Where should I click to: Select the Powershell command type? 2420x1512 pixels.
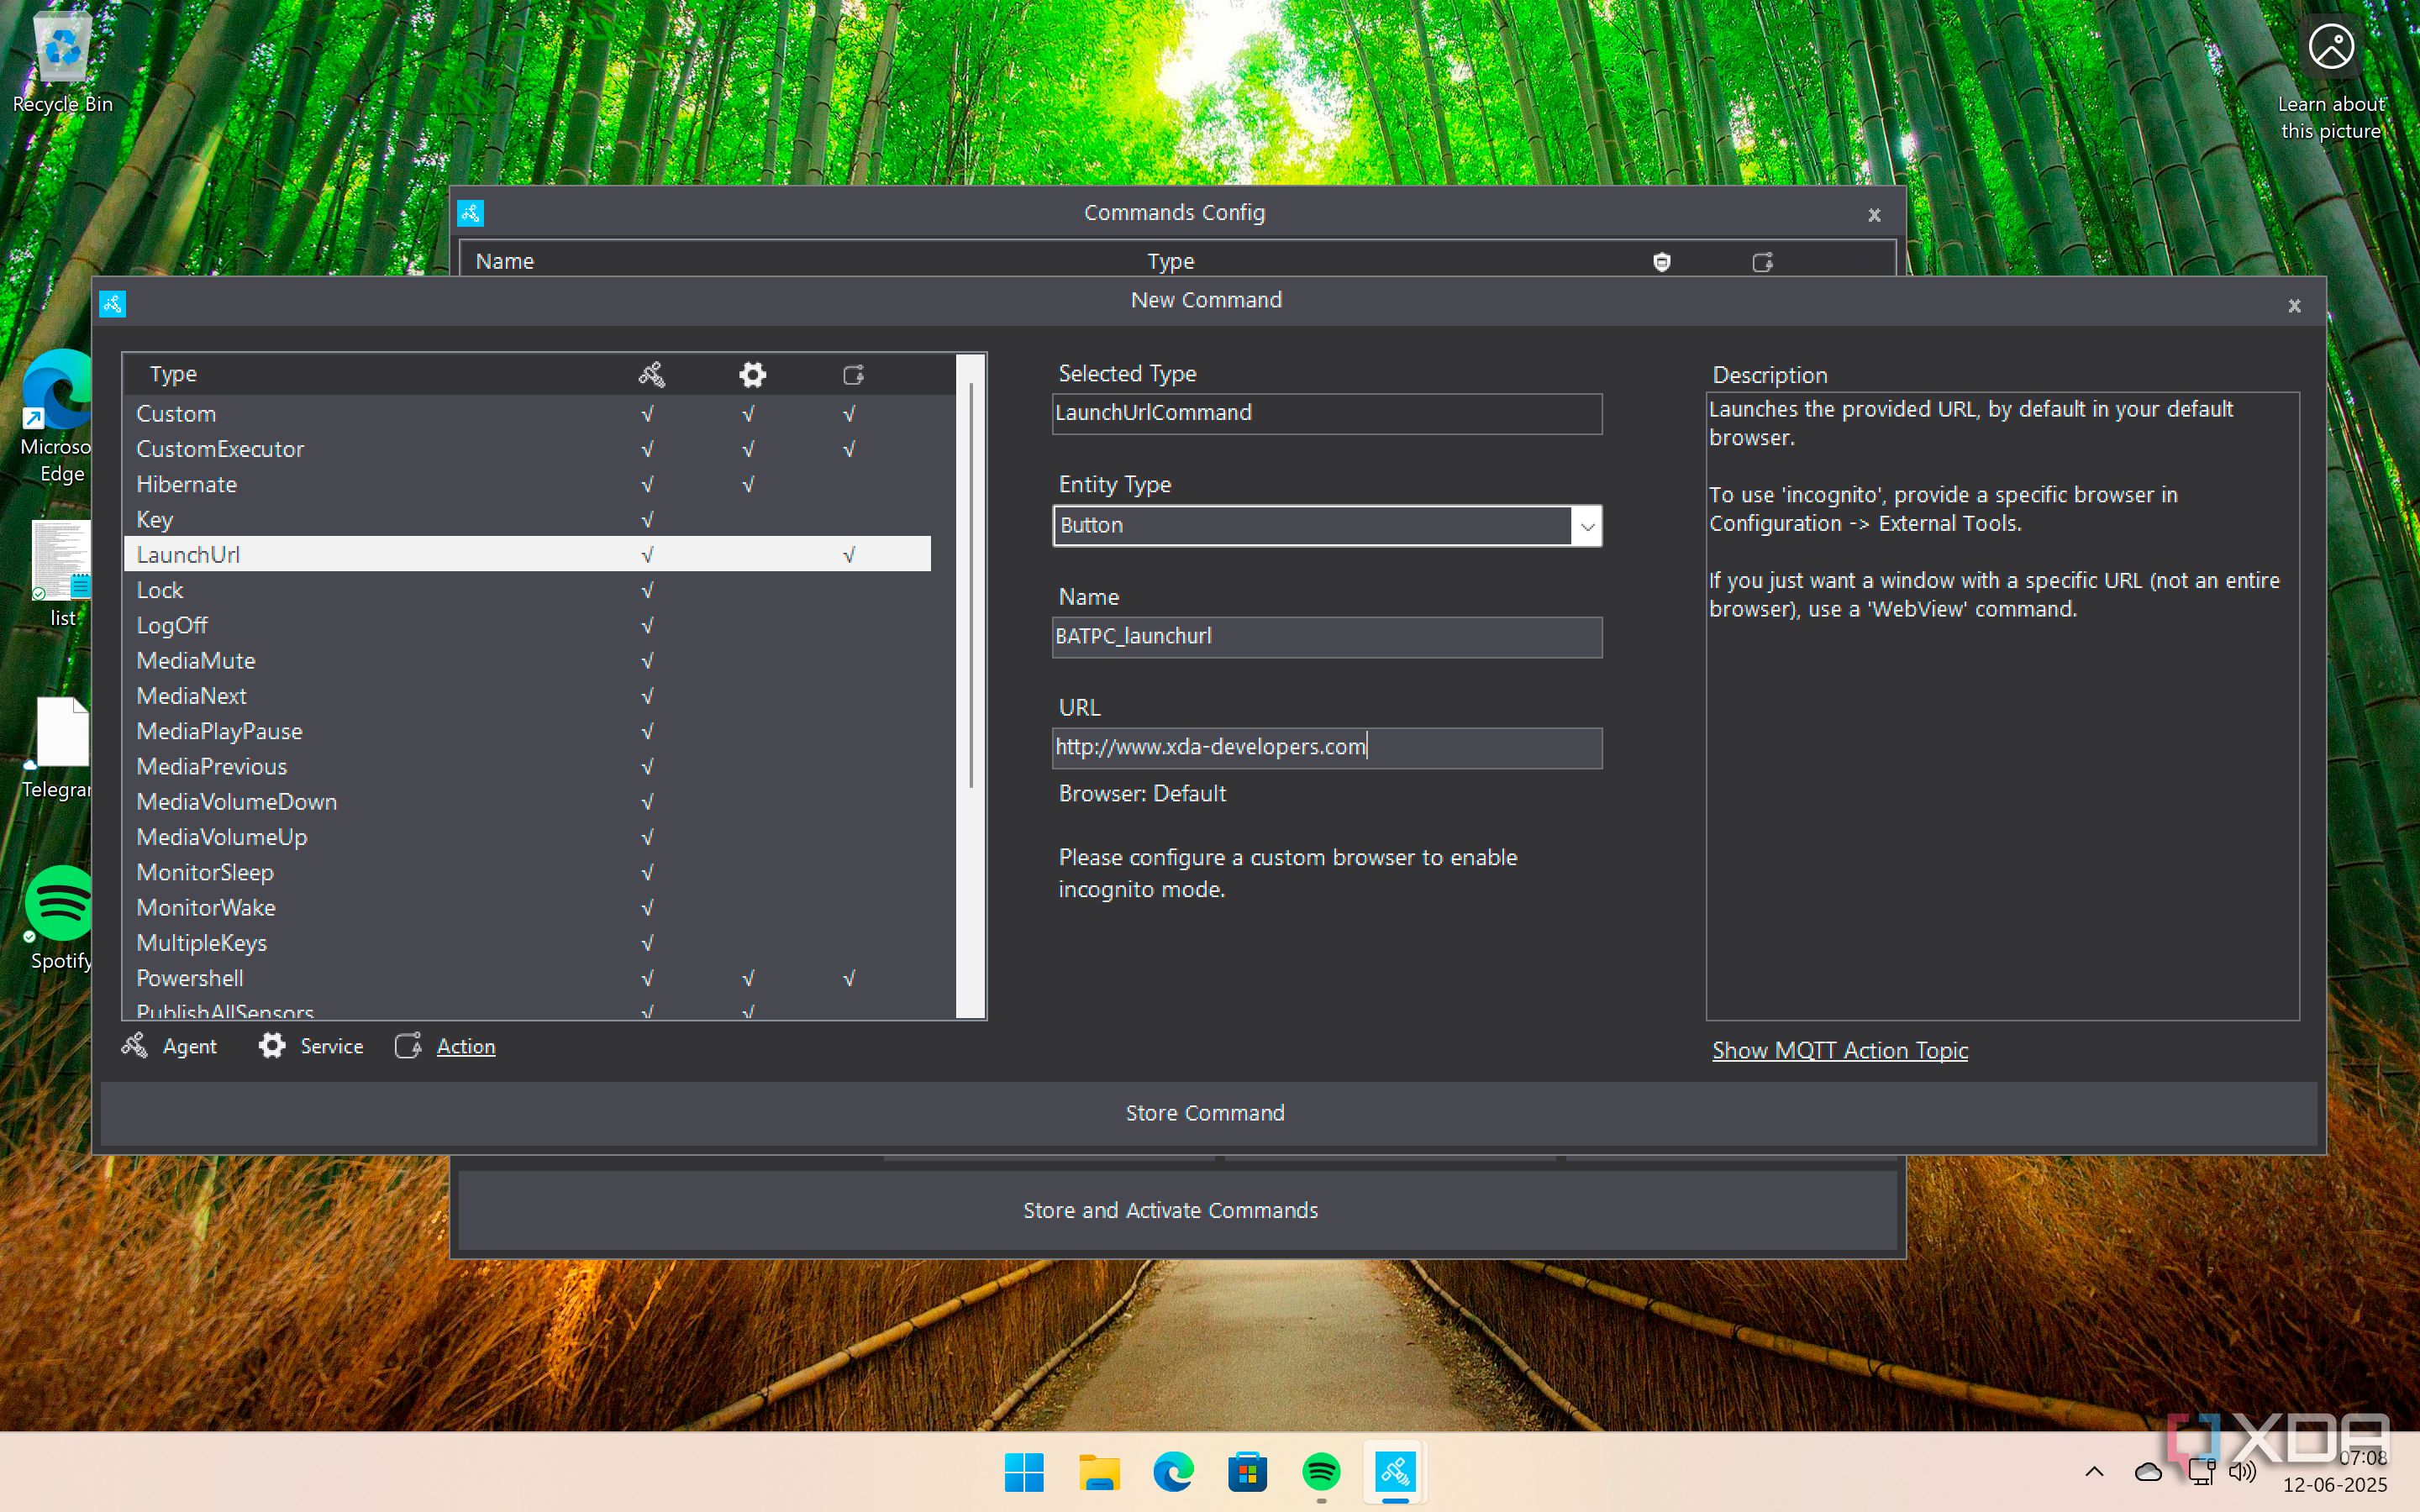[x=527, y=978]
